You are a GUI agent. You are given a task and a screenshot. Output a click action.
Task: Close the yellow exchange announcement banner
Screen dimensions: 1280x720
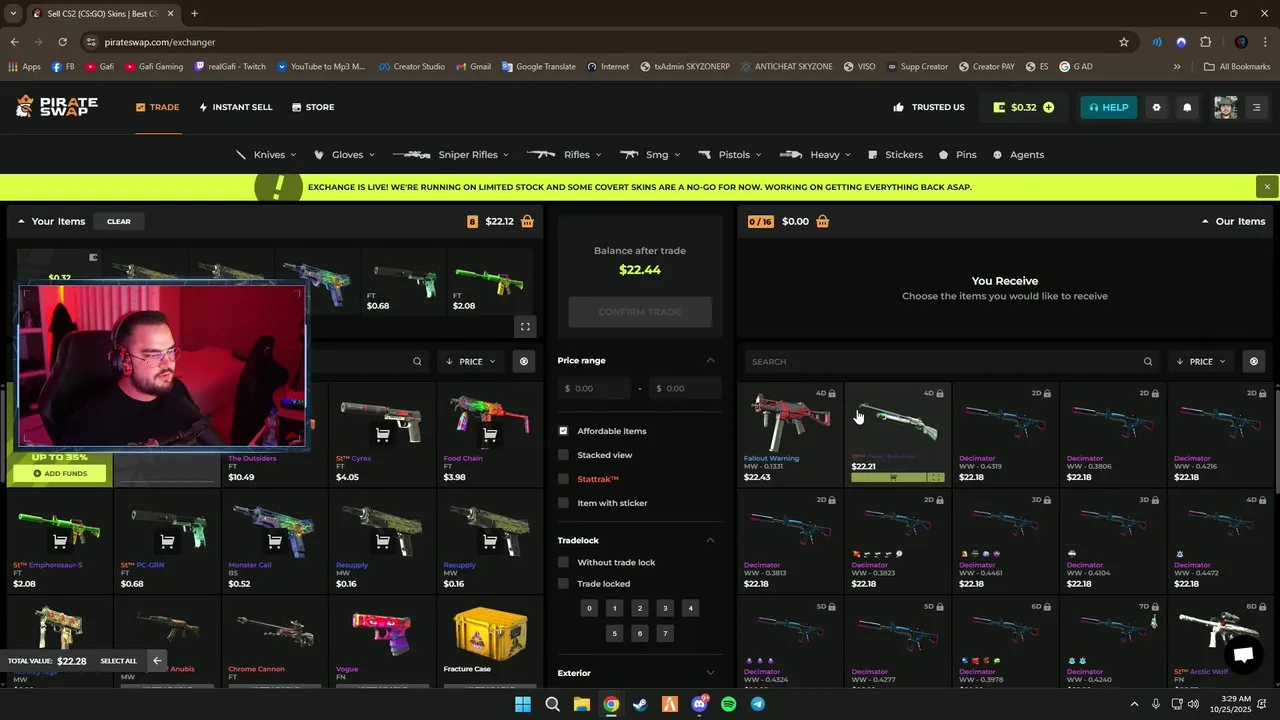[x=1267, y=187]
